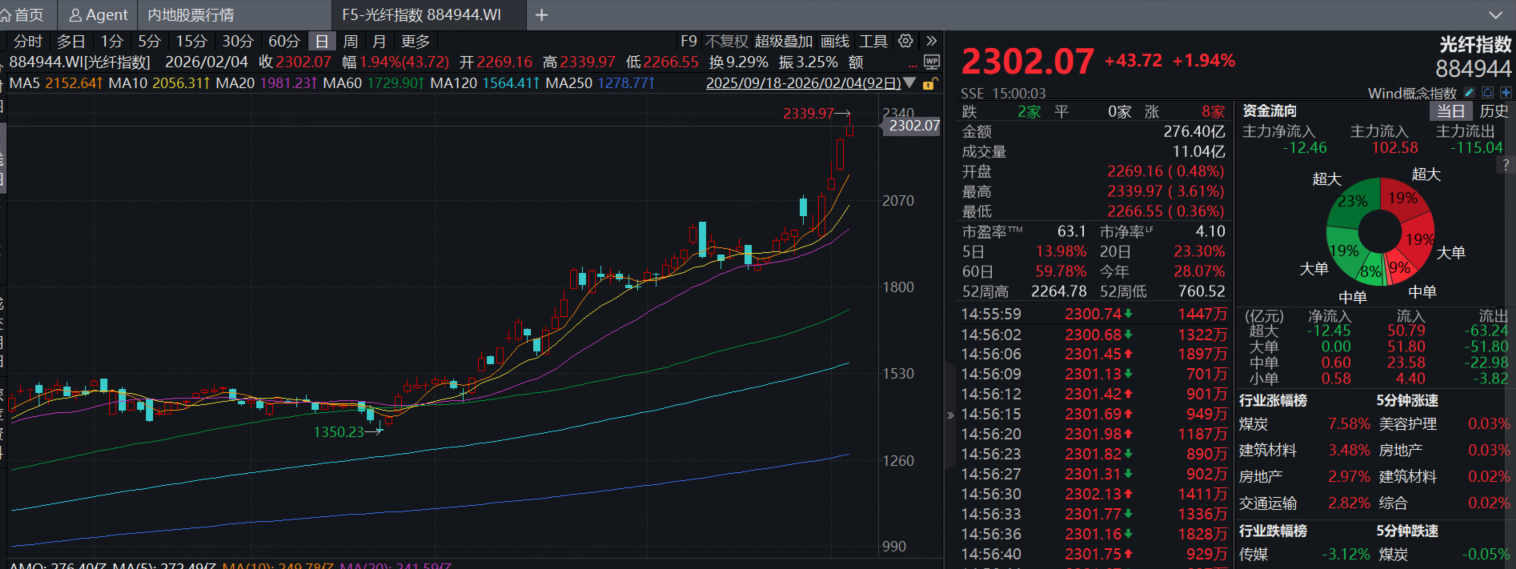Viewport: 1516px width, 569px height.
Task: Click the WP icon above the chart
Action: [932, 61]
